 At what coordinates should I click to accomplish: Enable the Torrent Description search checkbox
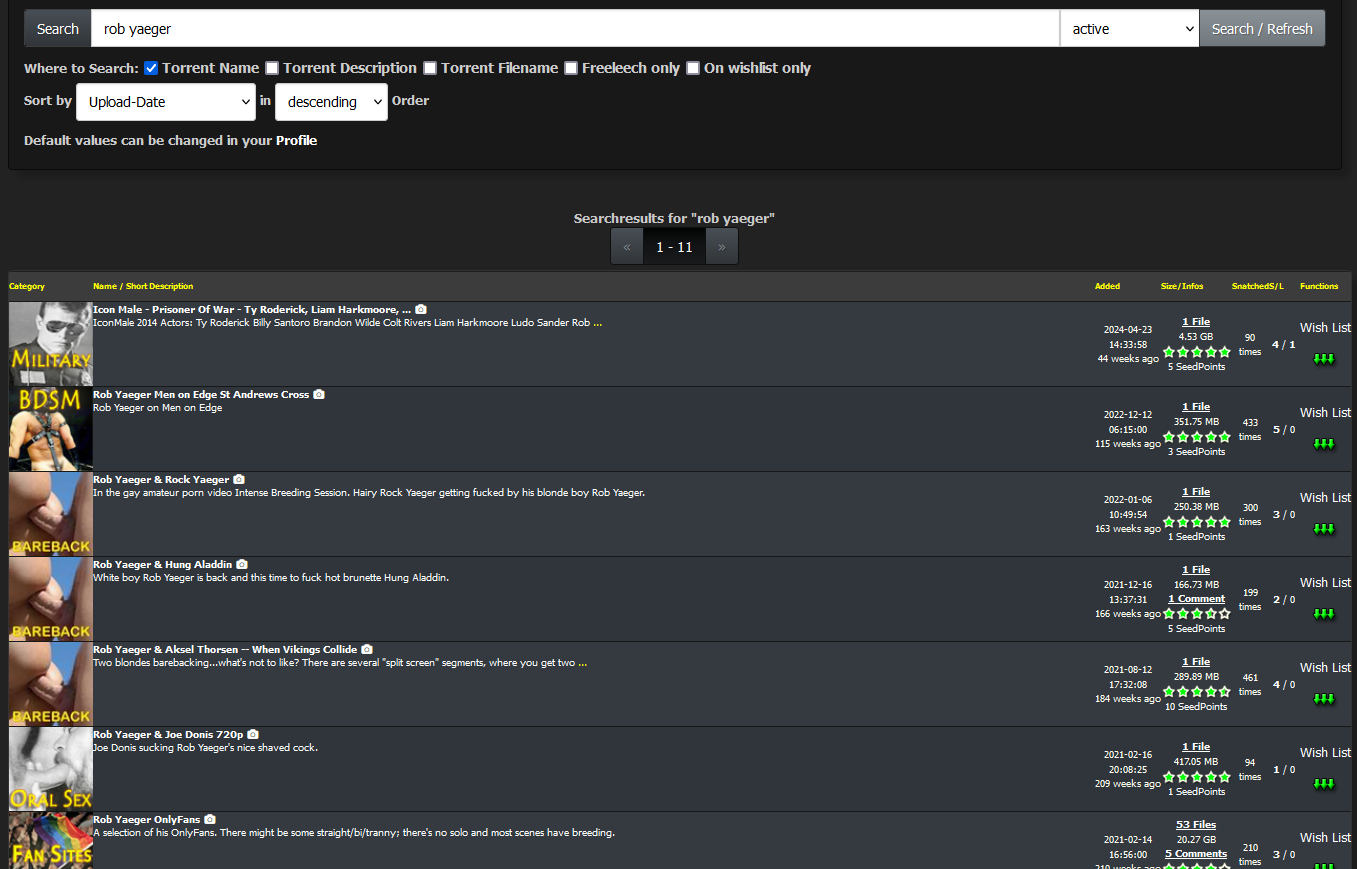(x=272, y=68)
